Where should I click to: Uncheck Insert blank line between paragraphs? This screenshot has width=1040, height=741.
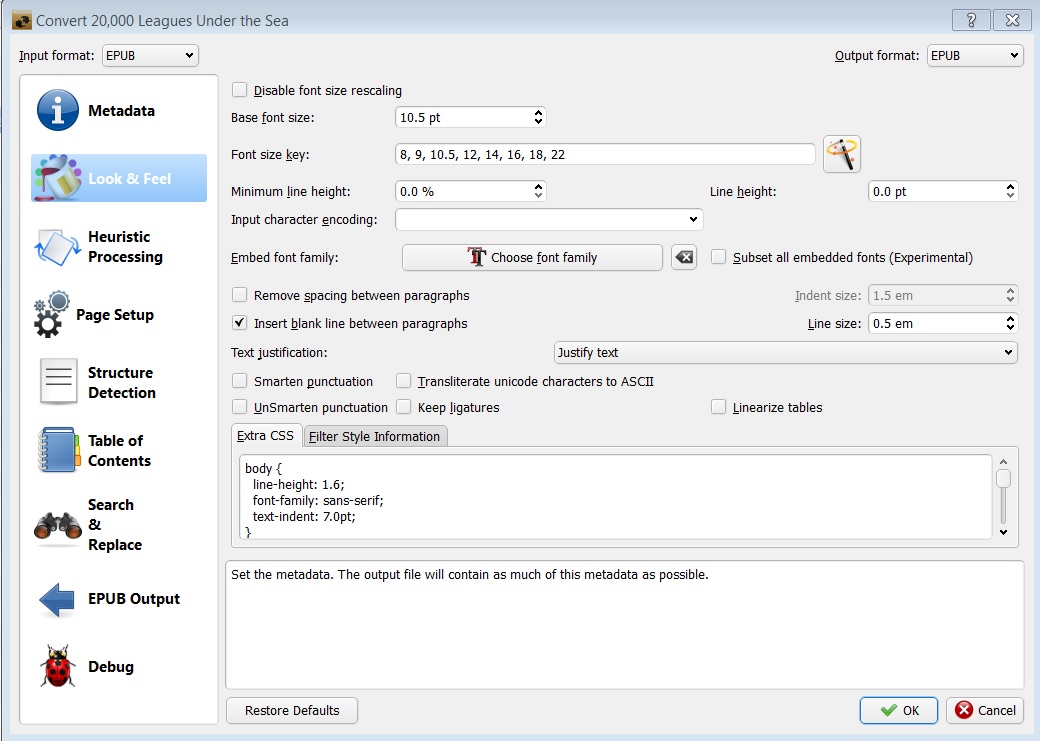[x=239, y=323]
